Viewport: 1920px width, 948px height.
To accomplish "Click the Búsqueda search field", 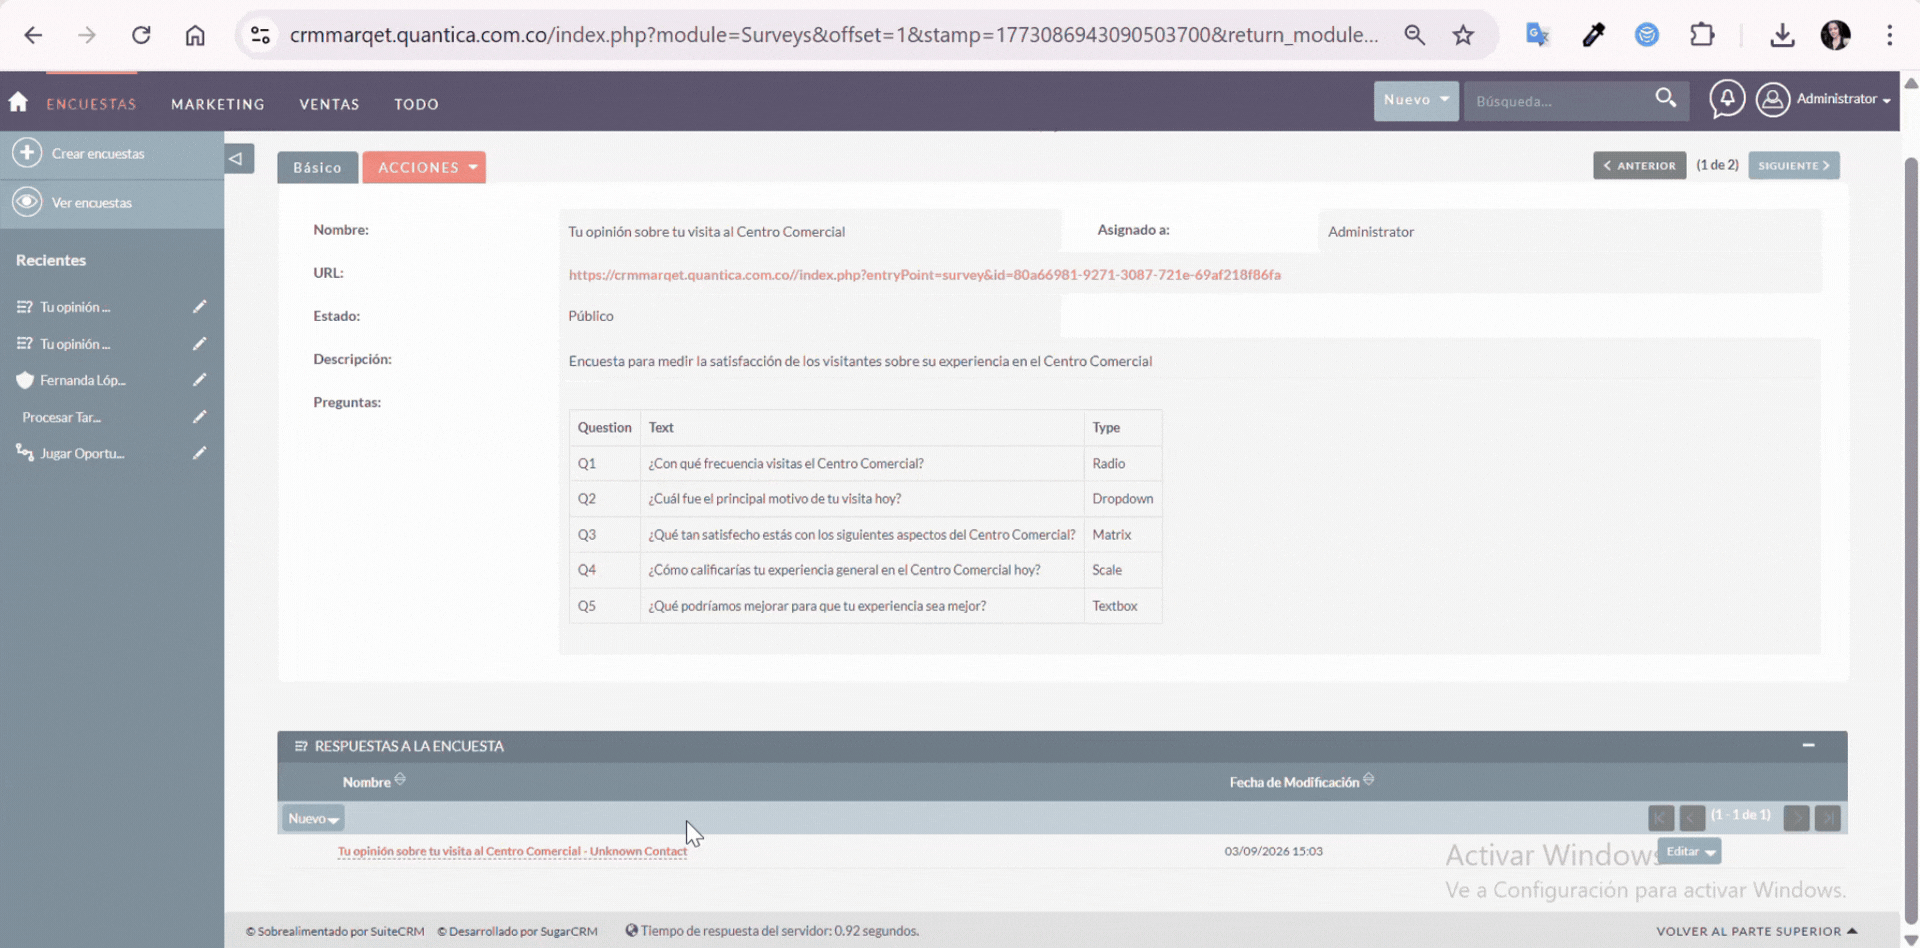I will pos(1555,101).
